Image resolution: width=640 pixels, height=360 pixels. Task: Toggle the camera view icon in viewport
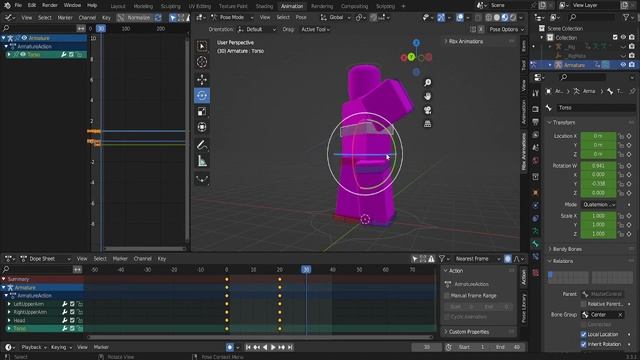point(427,110)
